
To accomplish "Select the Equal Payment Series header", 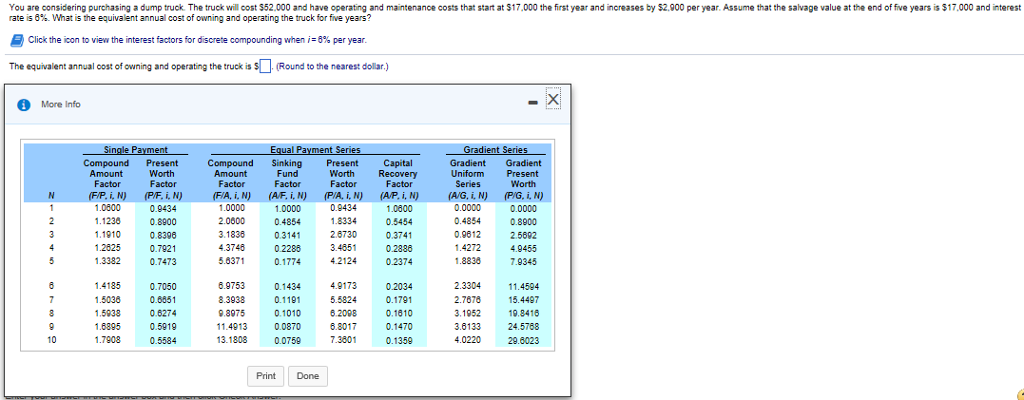I will point(315,150).
